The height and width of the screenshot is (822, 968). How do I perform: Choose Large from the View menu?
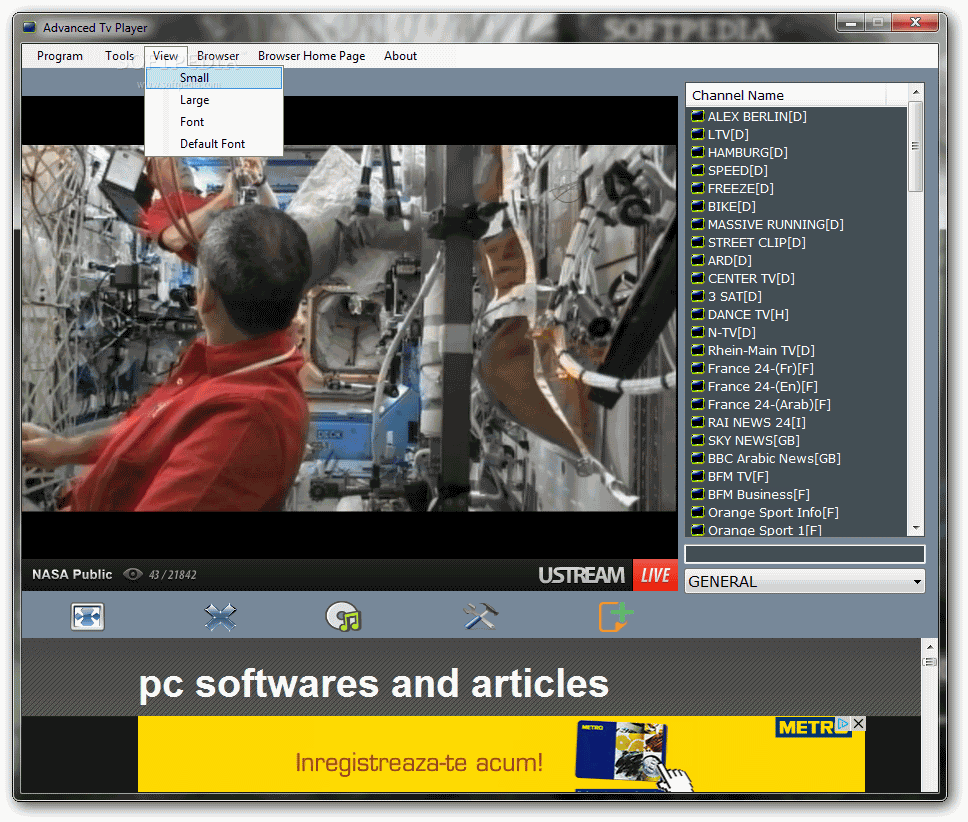click(x=214, y=100)
